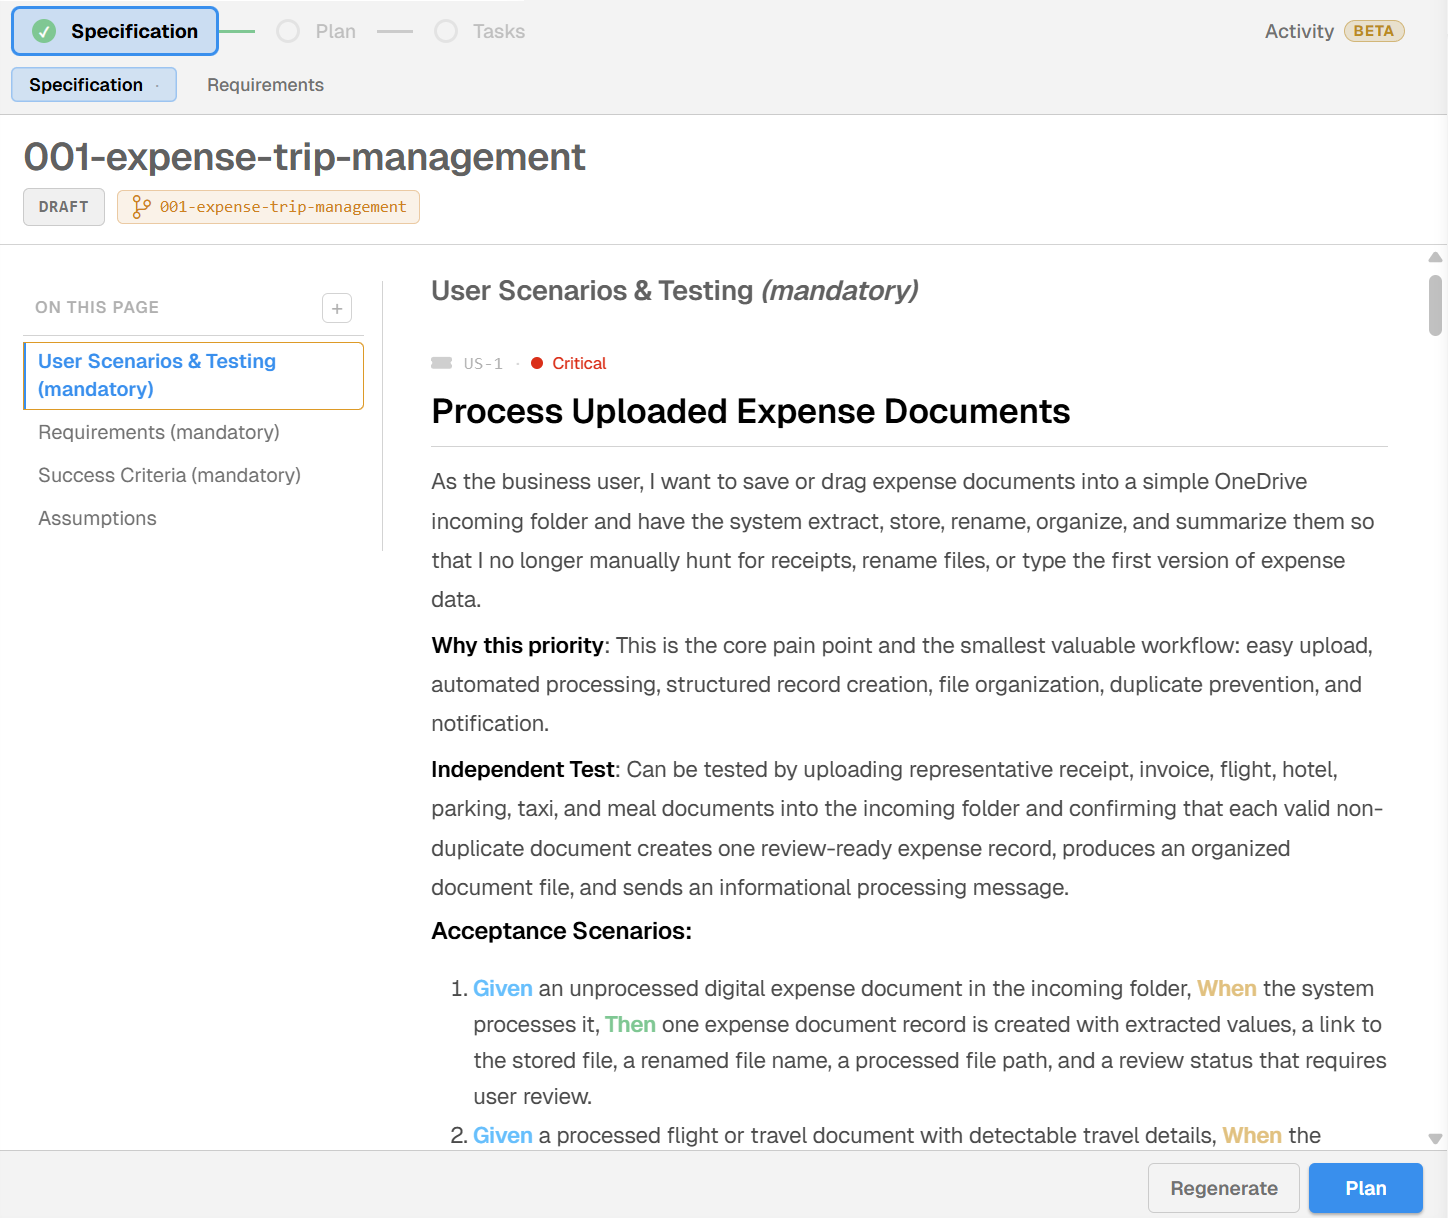Image resolution: width=1448 pixels, height=1218 pixels.
Task: Click the git branch icon in the branch chip
Action: tap(141, 207)
